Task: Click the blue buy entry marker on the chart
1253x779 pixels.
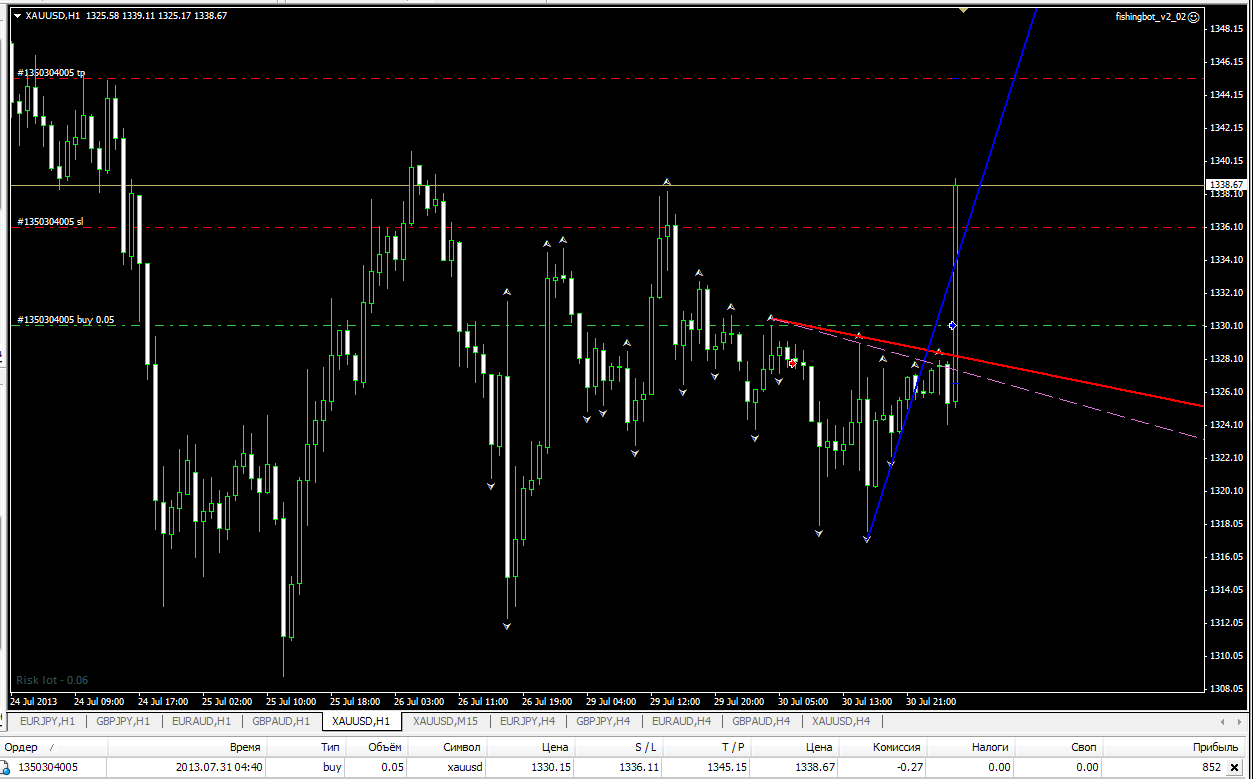Action: point(953,326)
